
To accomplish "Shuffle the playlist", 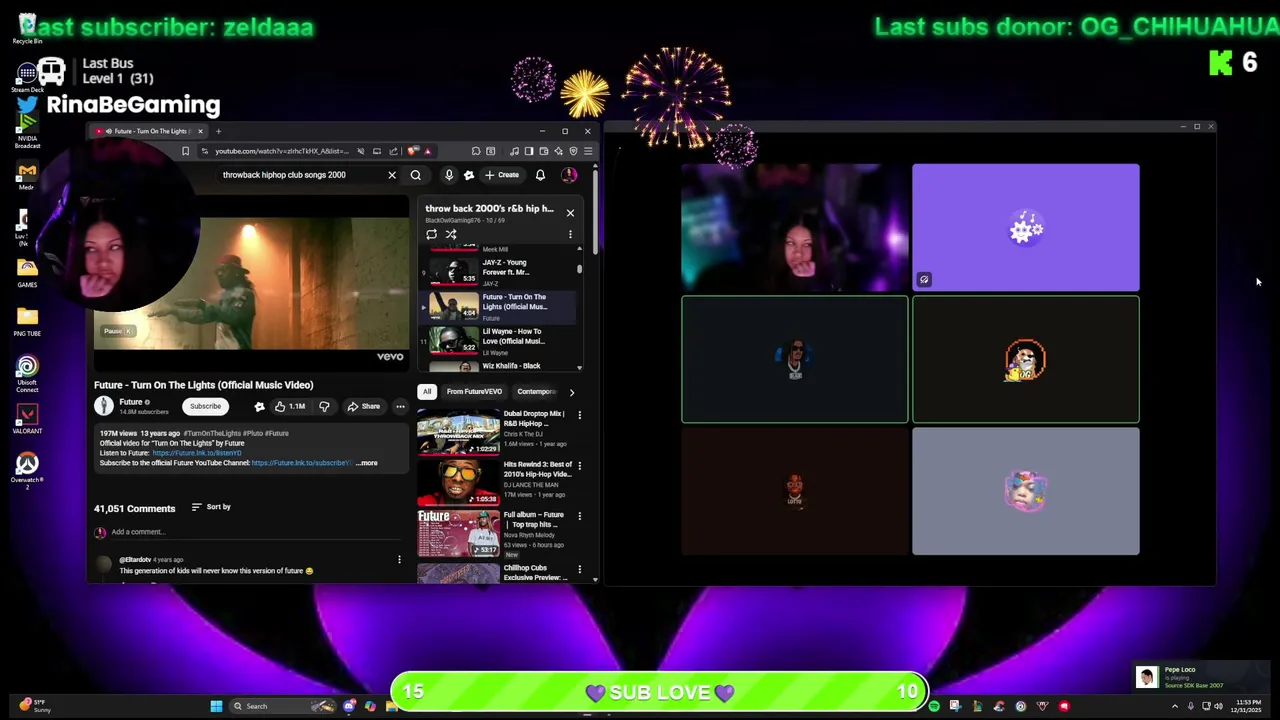I will [451, 234].
